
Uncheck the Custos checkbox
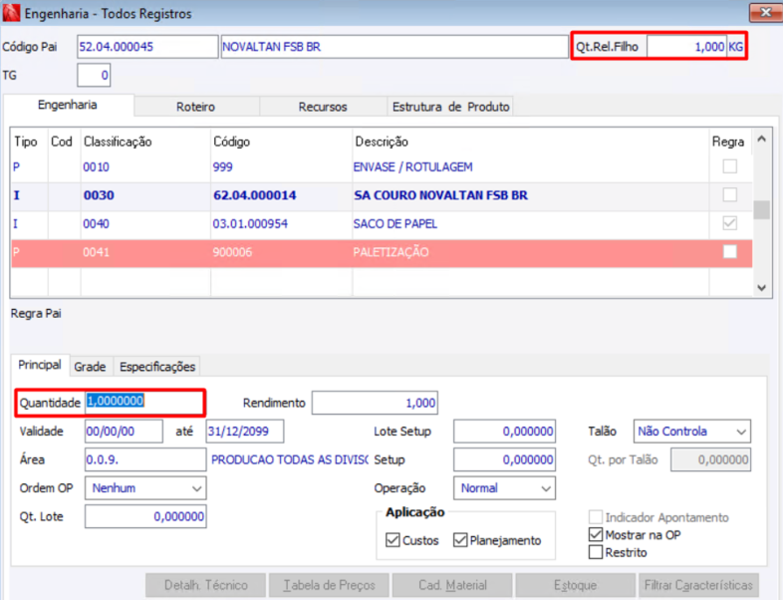[x=393, y=540]
